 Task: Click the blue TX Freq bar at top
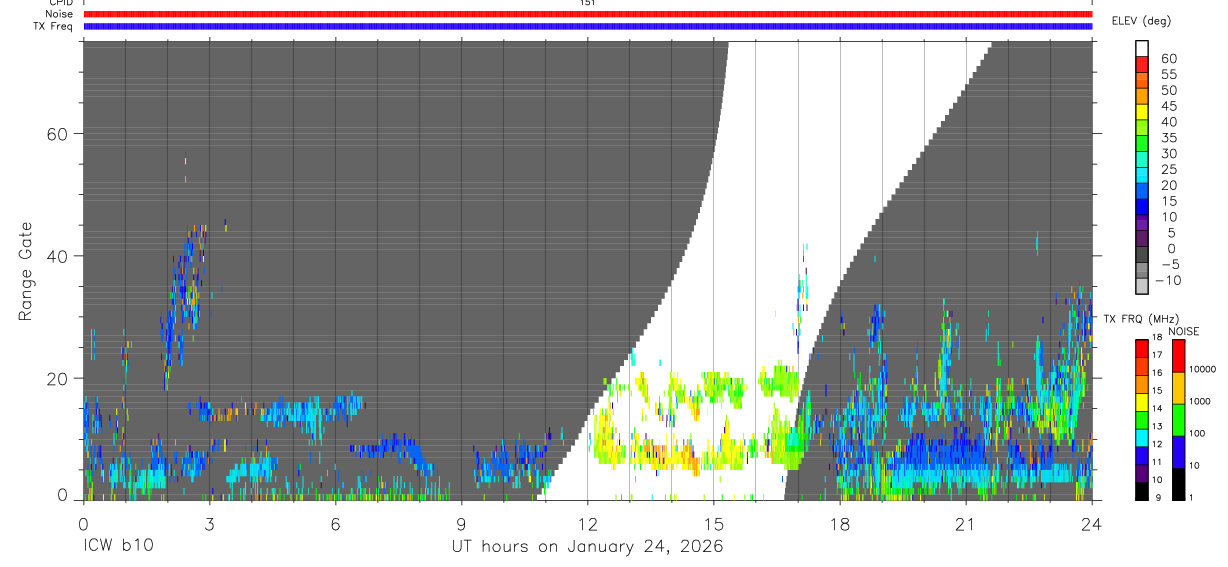coord(587,26)
